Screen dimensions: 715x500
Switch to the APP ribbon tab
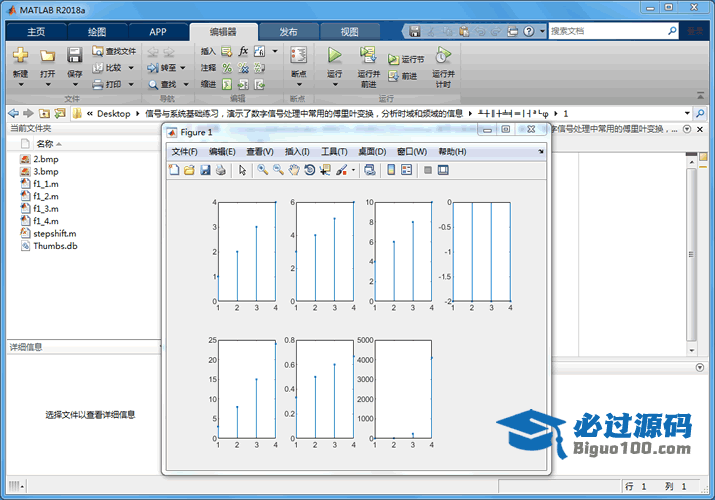pyautogui.click(x=158, y=32)
